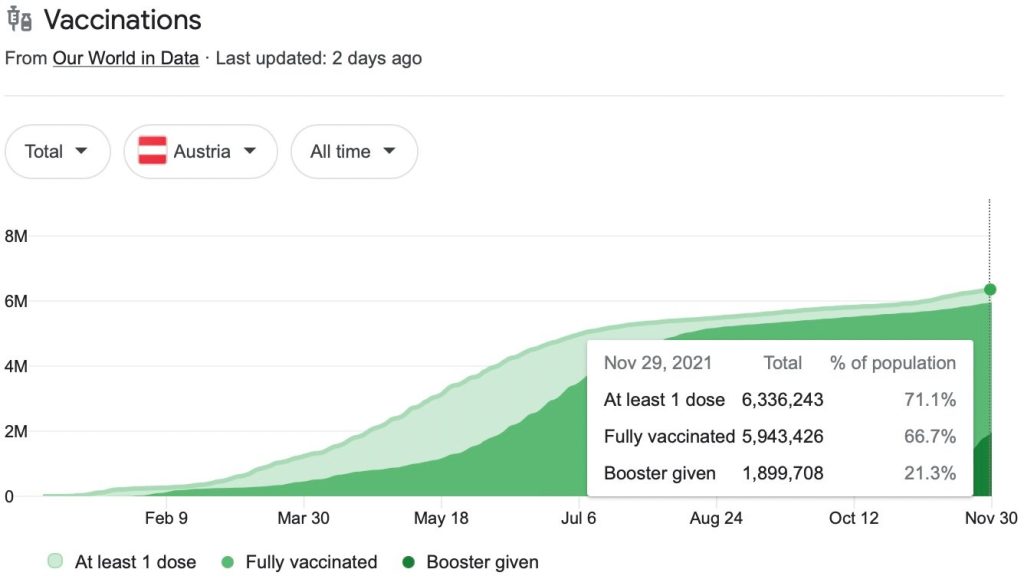Click the light green At least 1 dose legend dot
1024x579 pixels.
pos(55,562)
